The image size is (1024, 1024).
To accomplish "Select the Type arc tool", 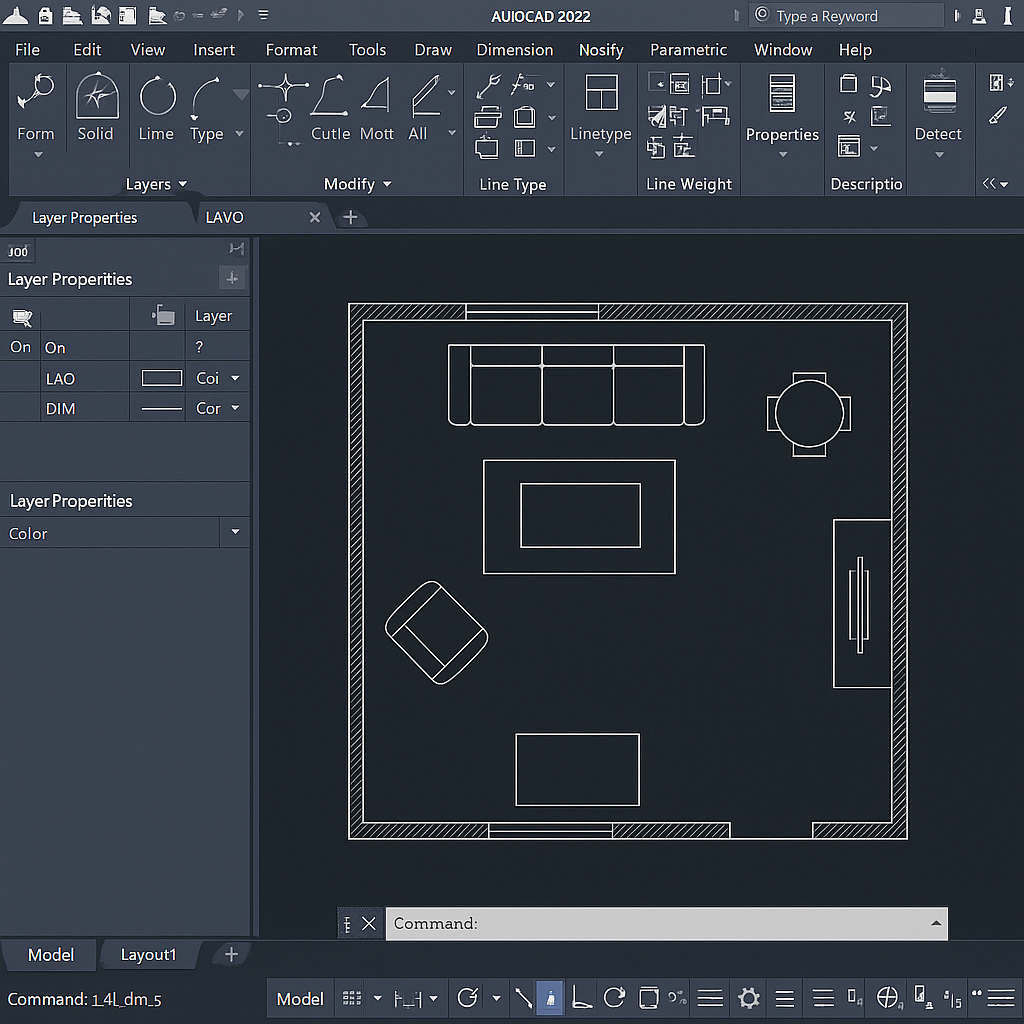I will [207, 98].
